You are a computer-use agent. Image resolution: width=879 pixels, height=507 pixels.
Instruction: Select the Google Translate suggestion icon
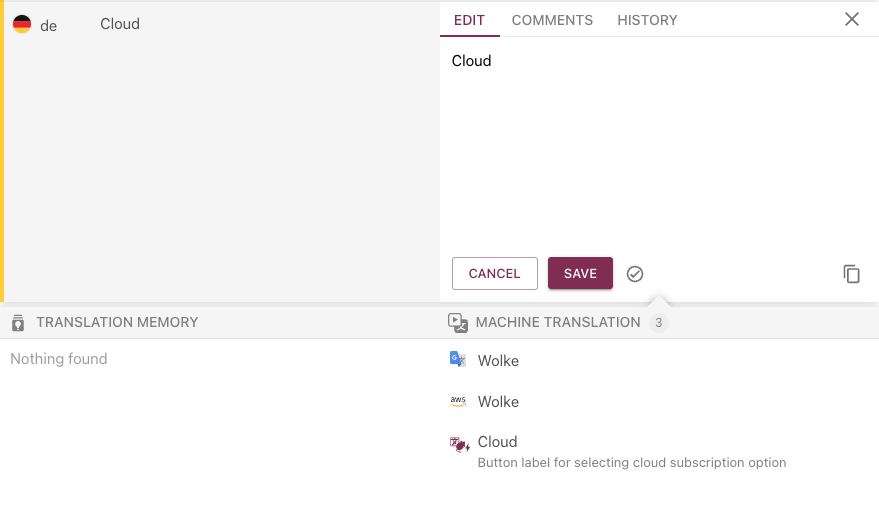click(458, 360)
